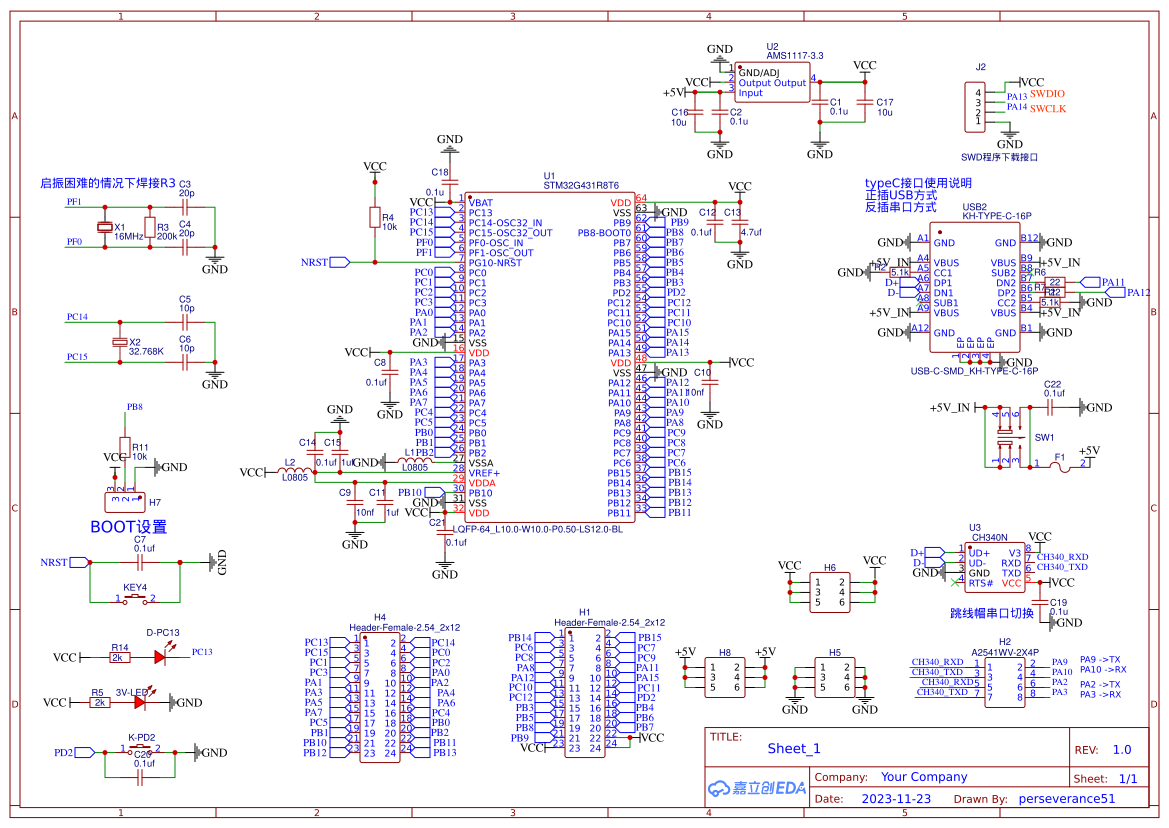
Task: Click the KH-TYPE-C-16P label above USB2
Action: point(997,216)
